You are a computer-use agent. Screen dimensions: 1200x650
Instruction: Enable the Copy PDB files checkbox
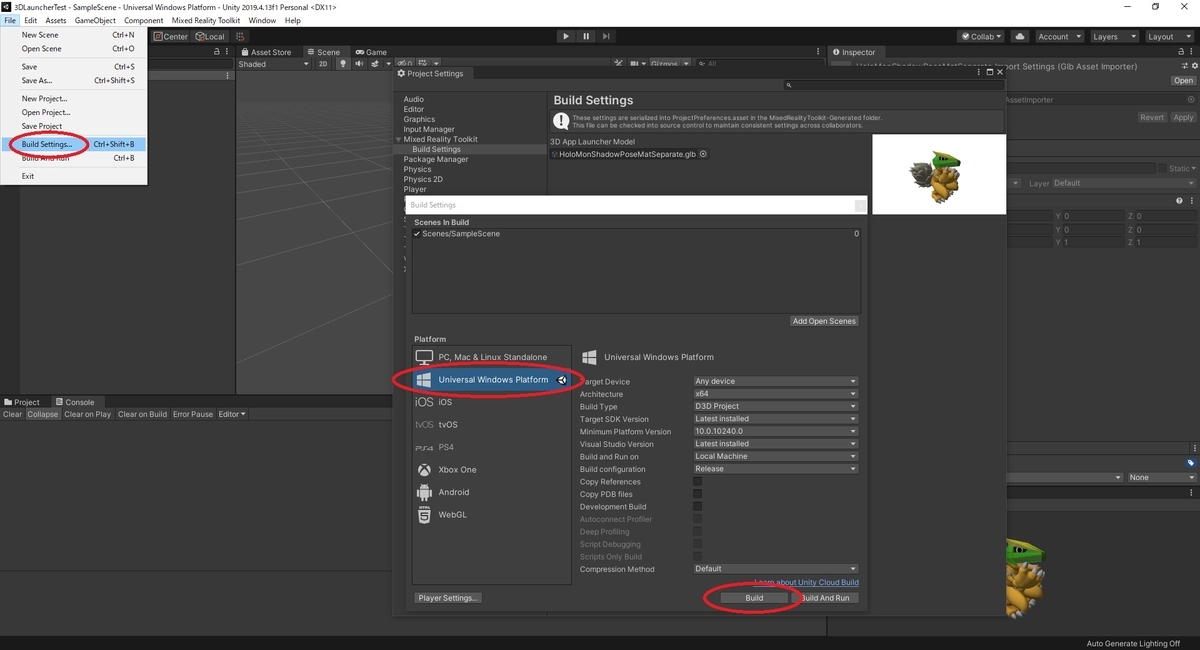point(698,494)
